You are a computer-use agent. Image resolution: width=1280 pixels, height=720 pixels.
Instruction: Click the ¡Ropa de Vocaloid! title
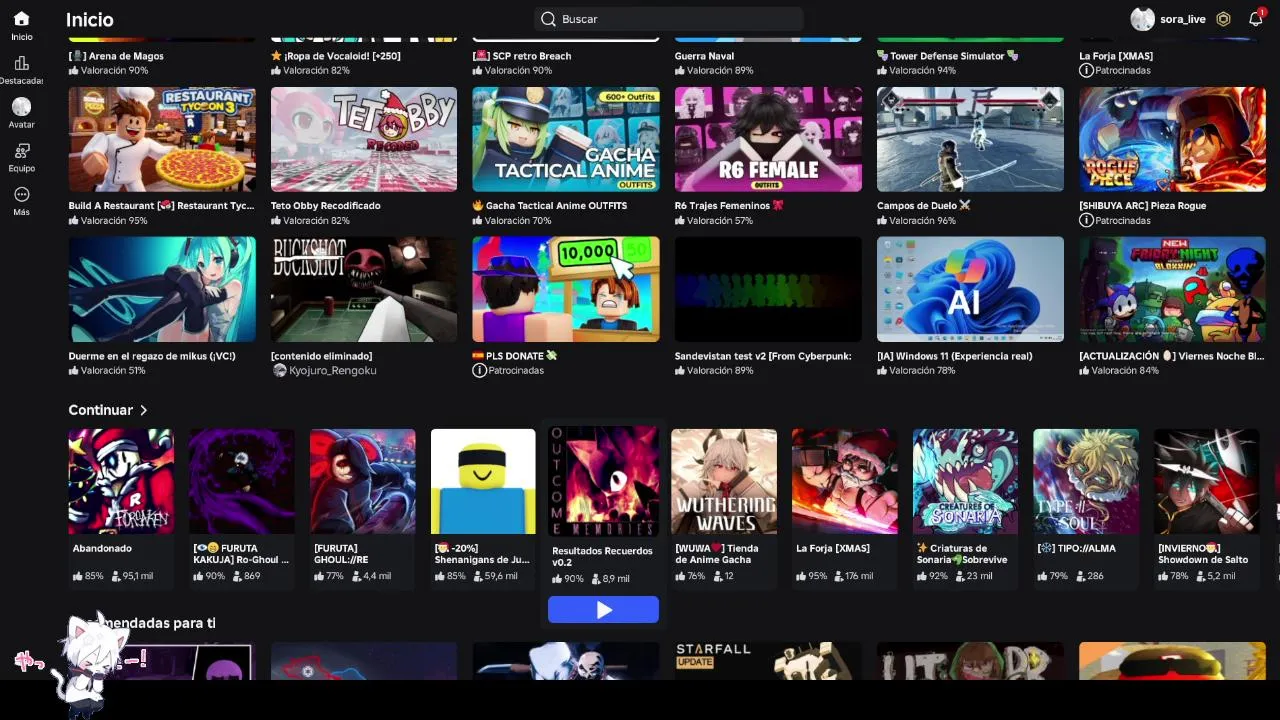(336, 56)
